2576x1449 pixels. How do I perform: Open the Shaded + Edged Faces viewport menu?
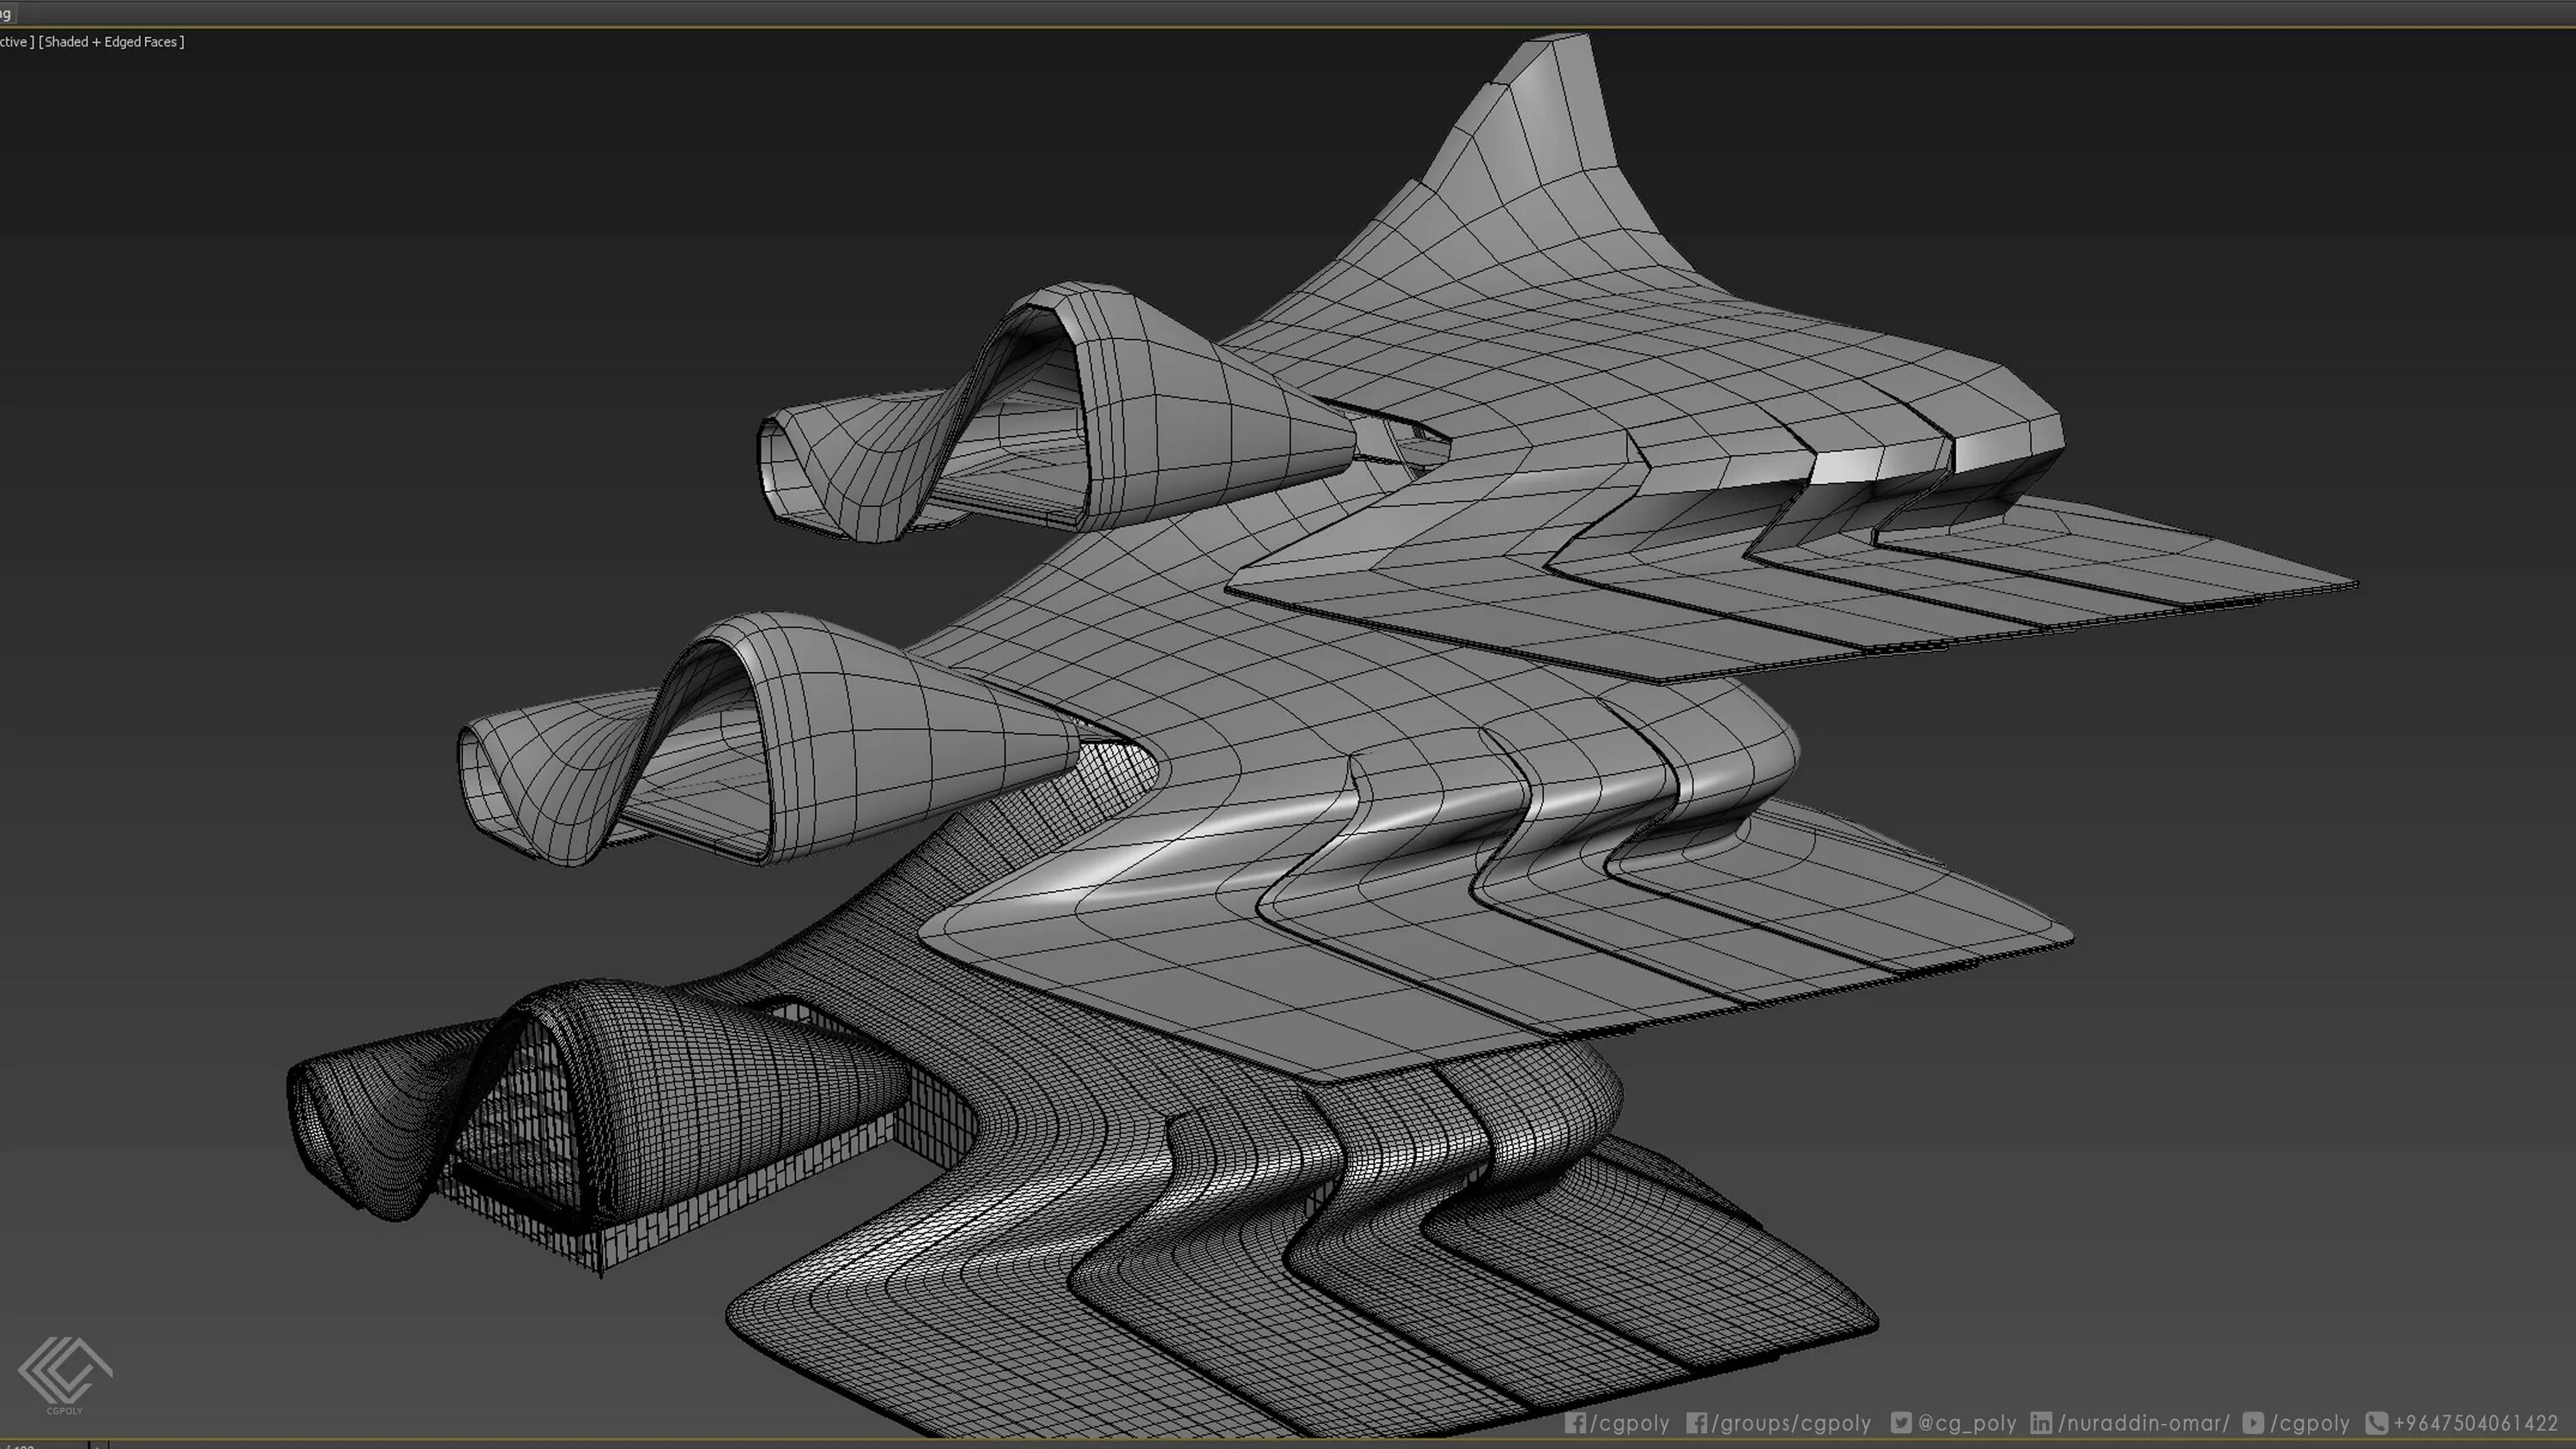(x=111, y=42)
